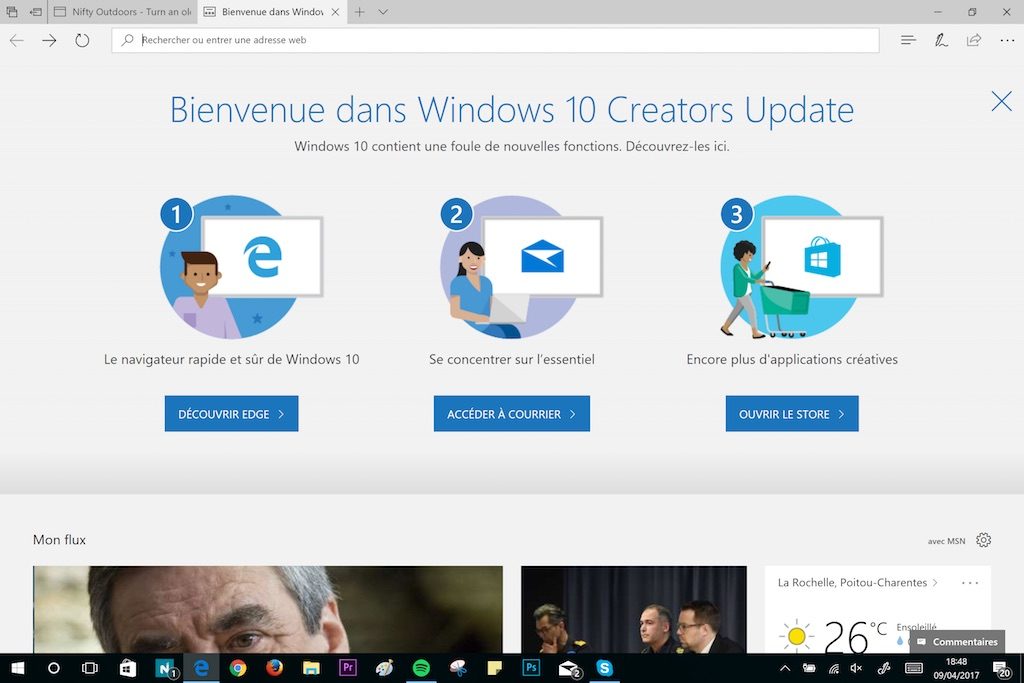The image size is (1024, 683).
Task: Close the Bienvenue dans Windows tab
Action: coord(335,12)
